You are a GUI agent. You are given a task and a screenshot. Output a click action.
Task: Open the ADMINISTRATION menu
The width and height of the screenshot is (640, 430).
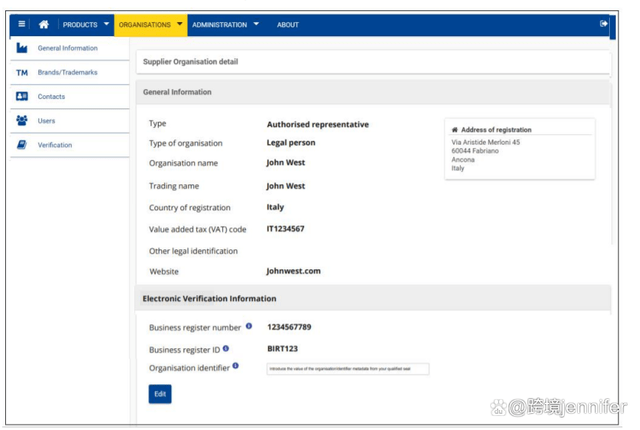point(220,25)
